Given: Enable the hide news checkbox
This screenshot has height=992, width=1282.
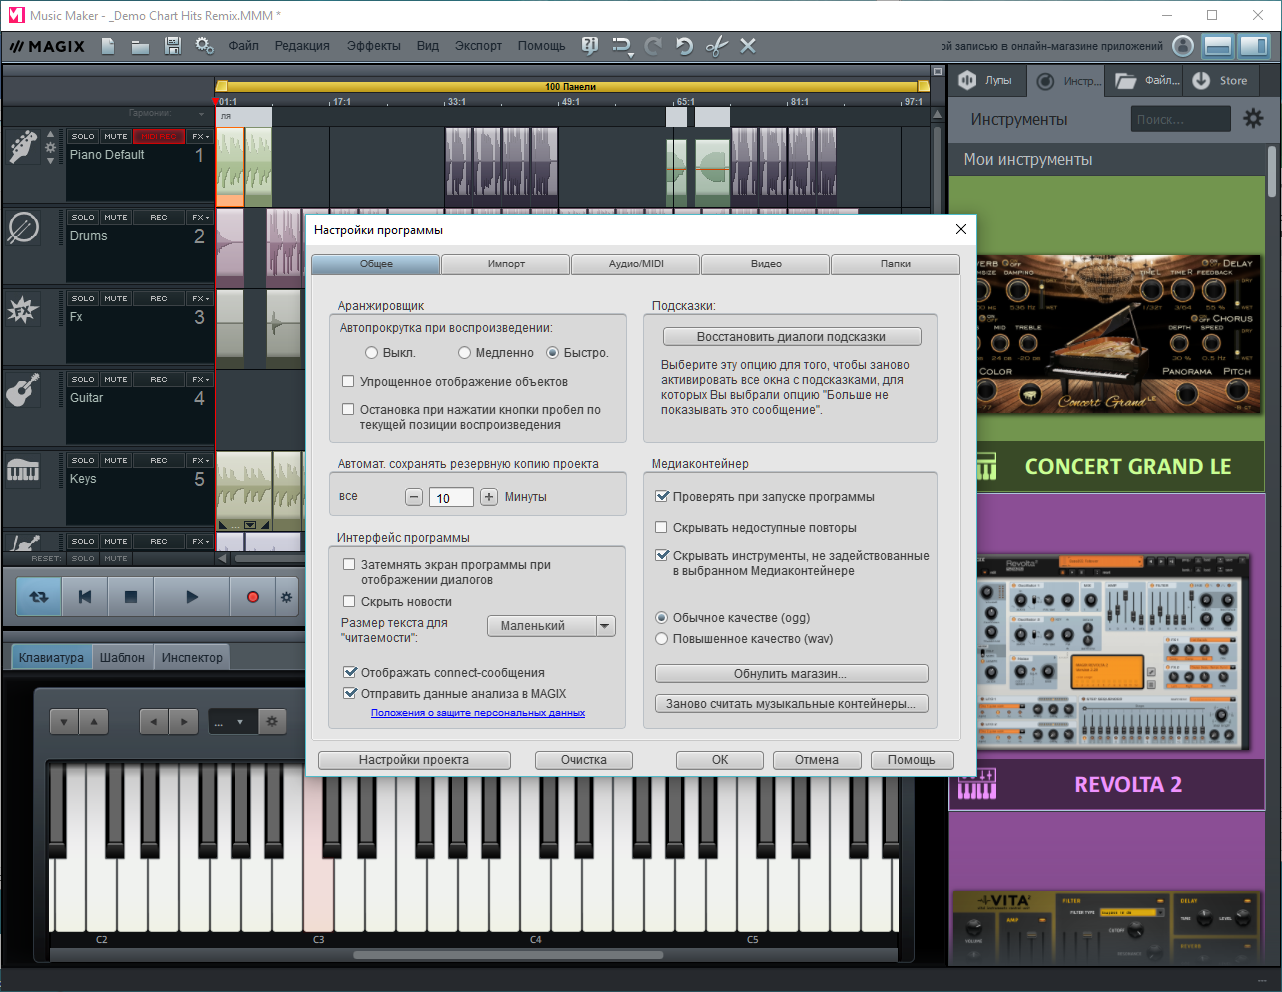Looking at the screenshot, I should click(349, 601).
